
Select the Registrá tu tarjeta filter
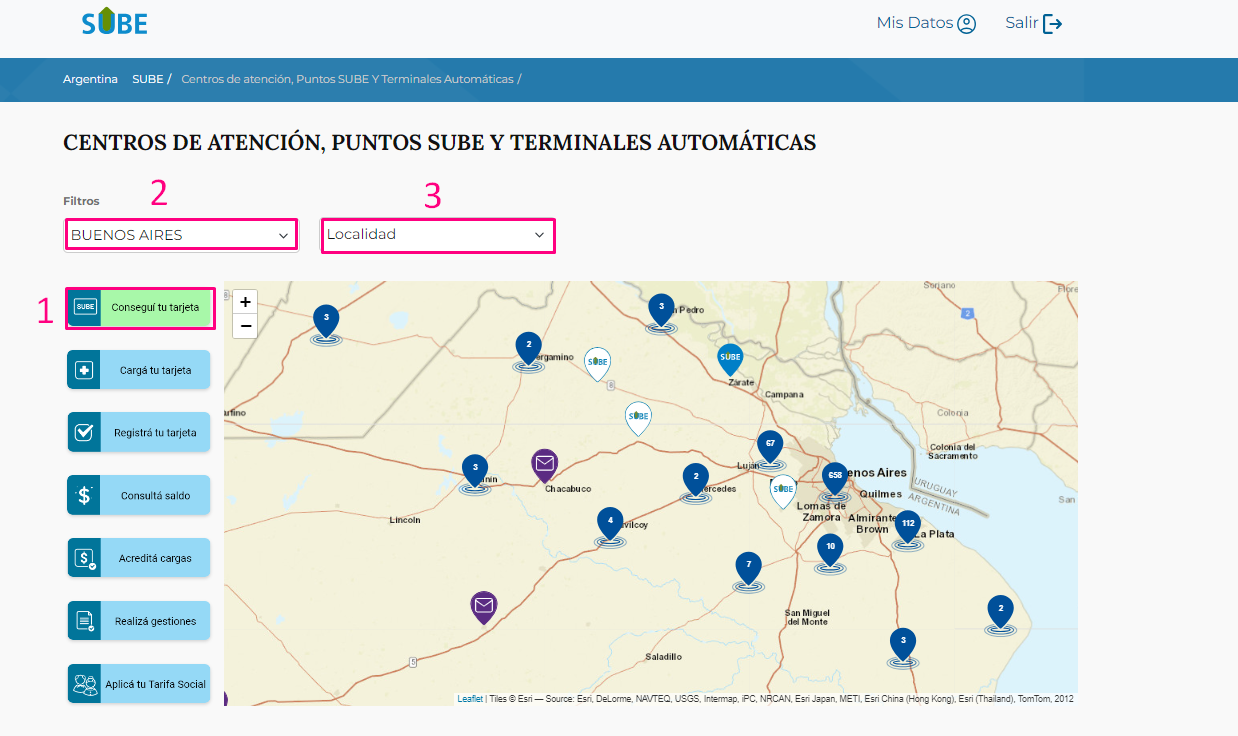click(139, 433)
